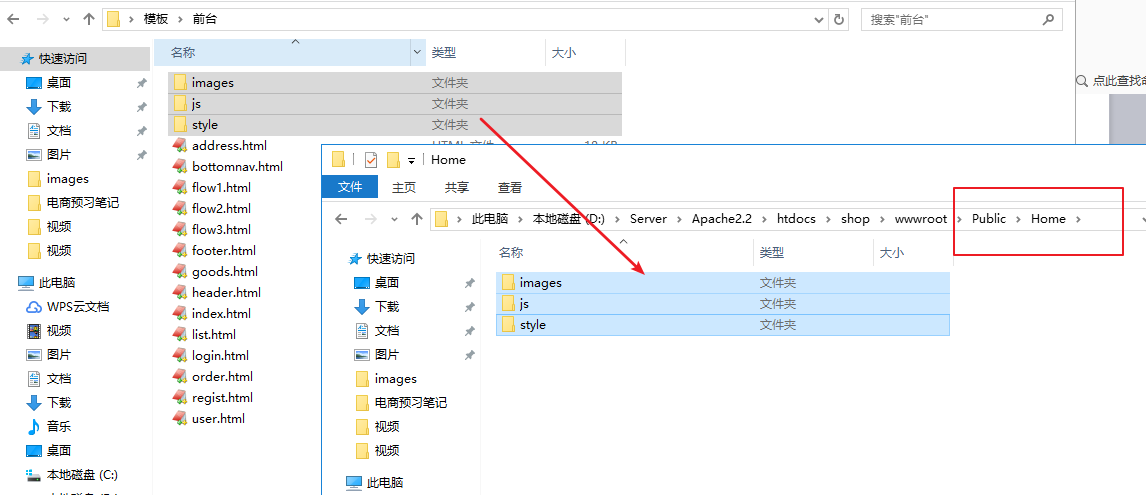The width and height of the screenshot is (1146, 495).
Task: Click wwwroot in the breadcrumb path
Action: [x=918, y=219]
